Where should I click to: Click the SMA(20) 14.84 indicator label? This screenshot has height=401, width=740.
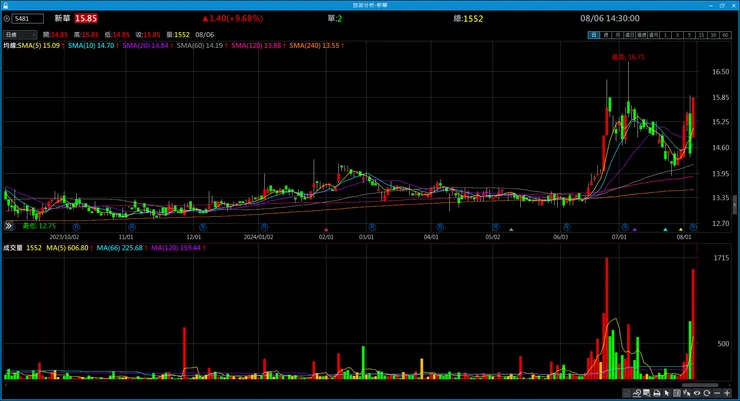(x=145, y=46)
